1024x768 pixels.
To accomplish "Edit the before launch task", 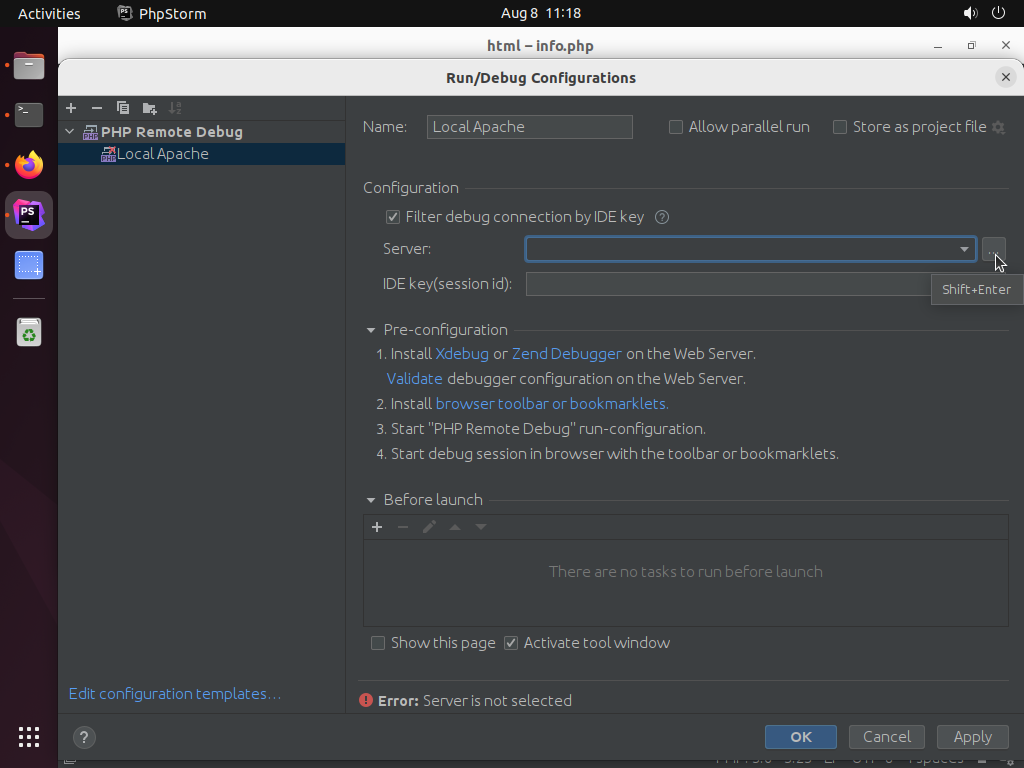I will [429, 527].
